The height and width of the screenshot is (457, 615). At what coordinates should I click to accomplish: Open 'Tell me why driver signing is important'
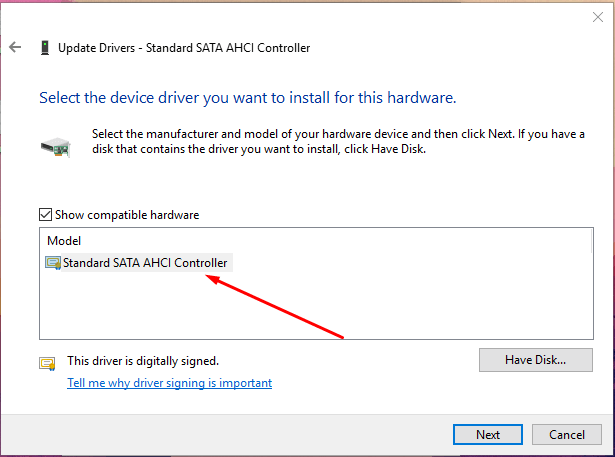[169, 382]
